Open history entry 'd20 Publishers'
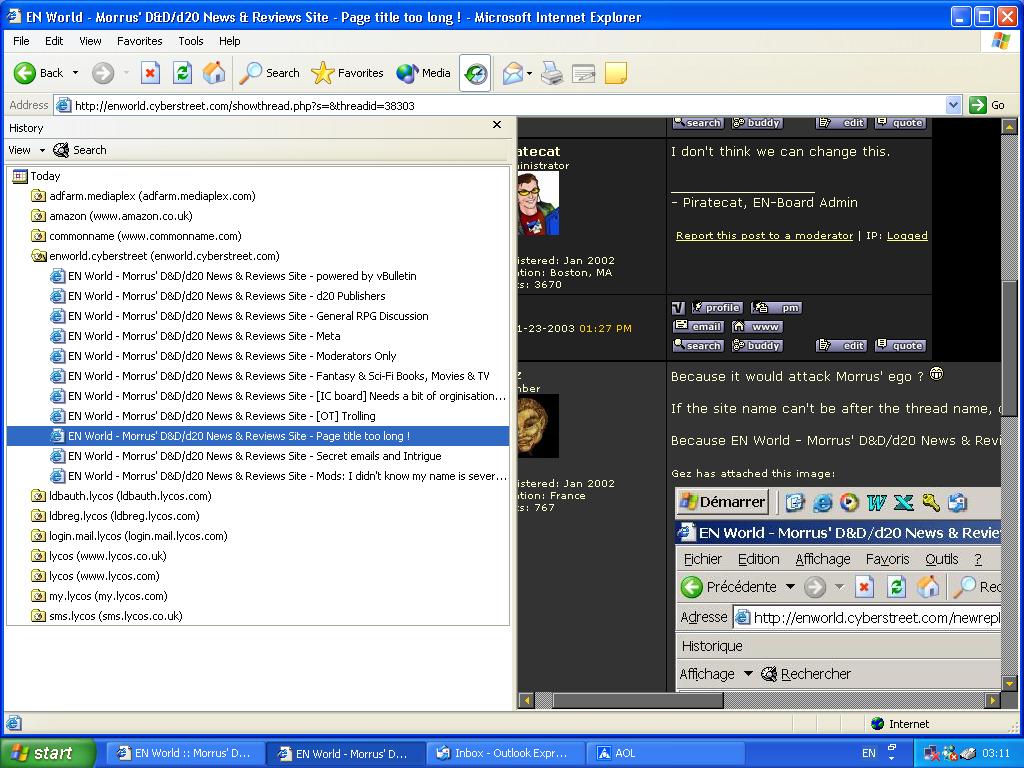Viewport: 1024px width, 768px height. [218, 296]
